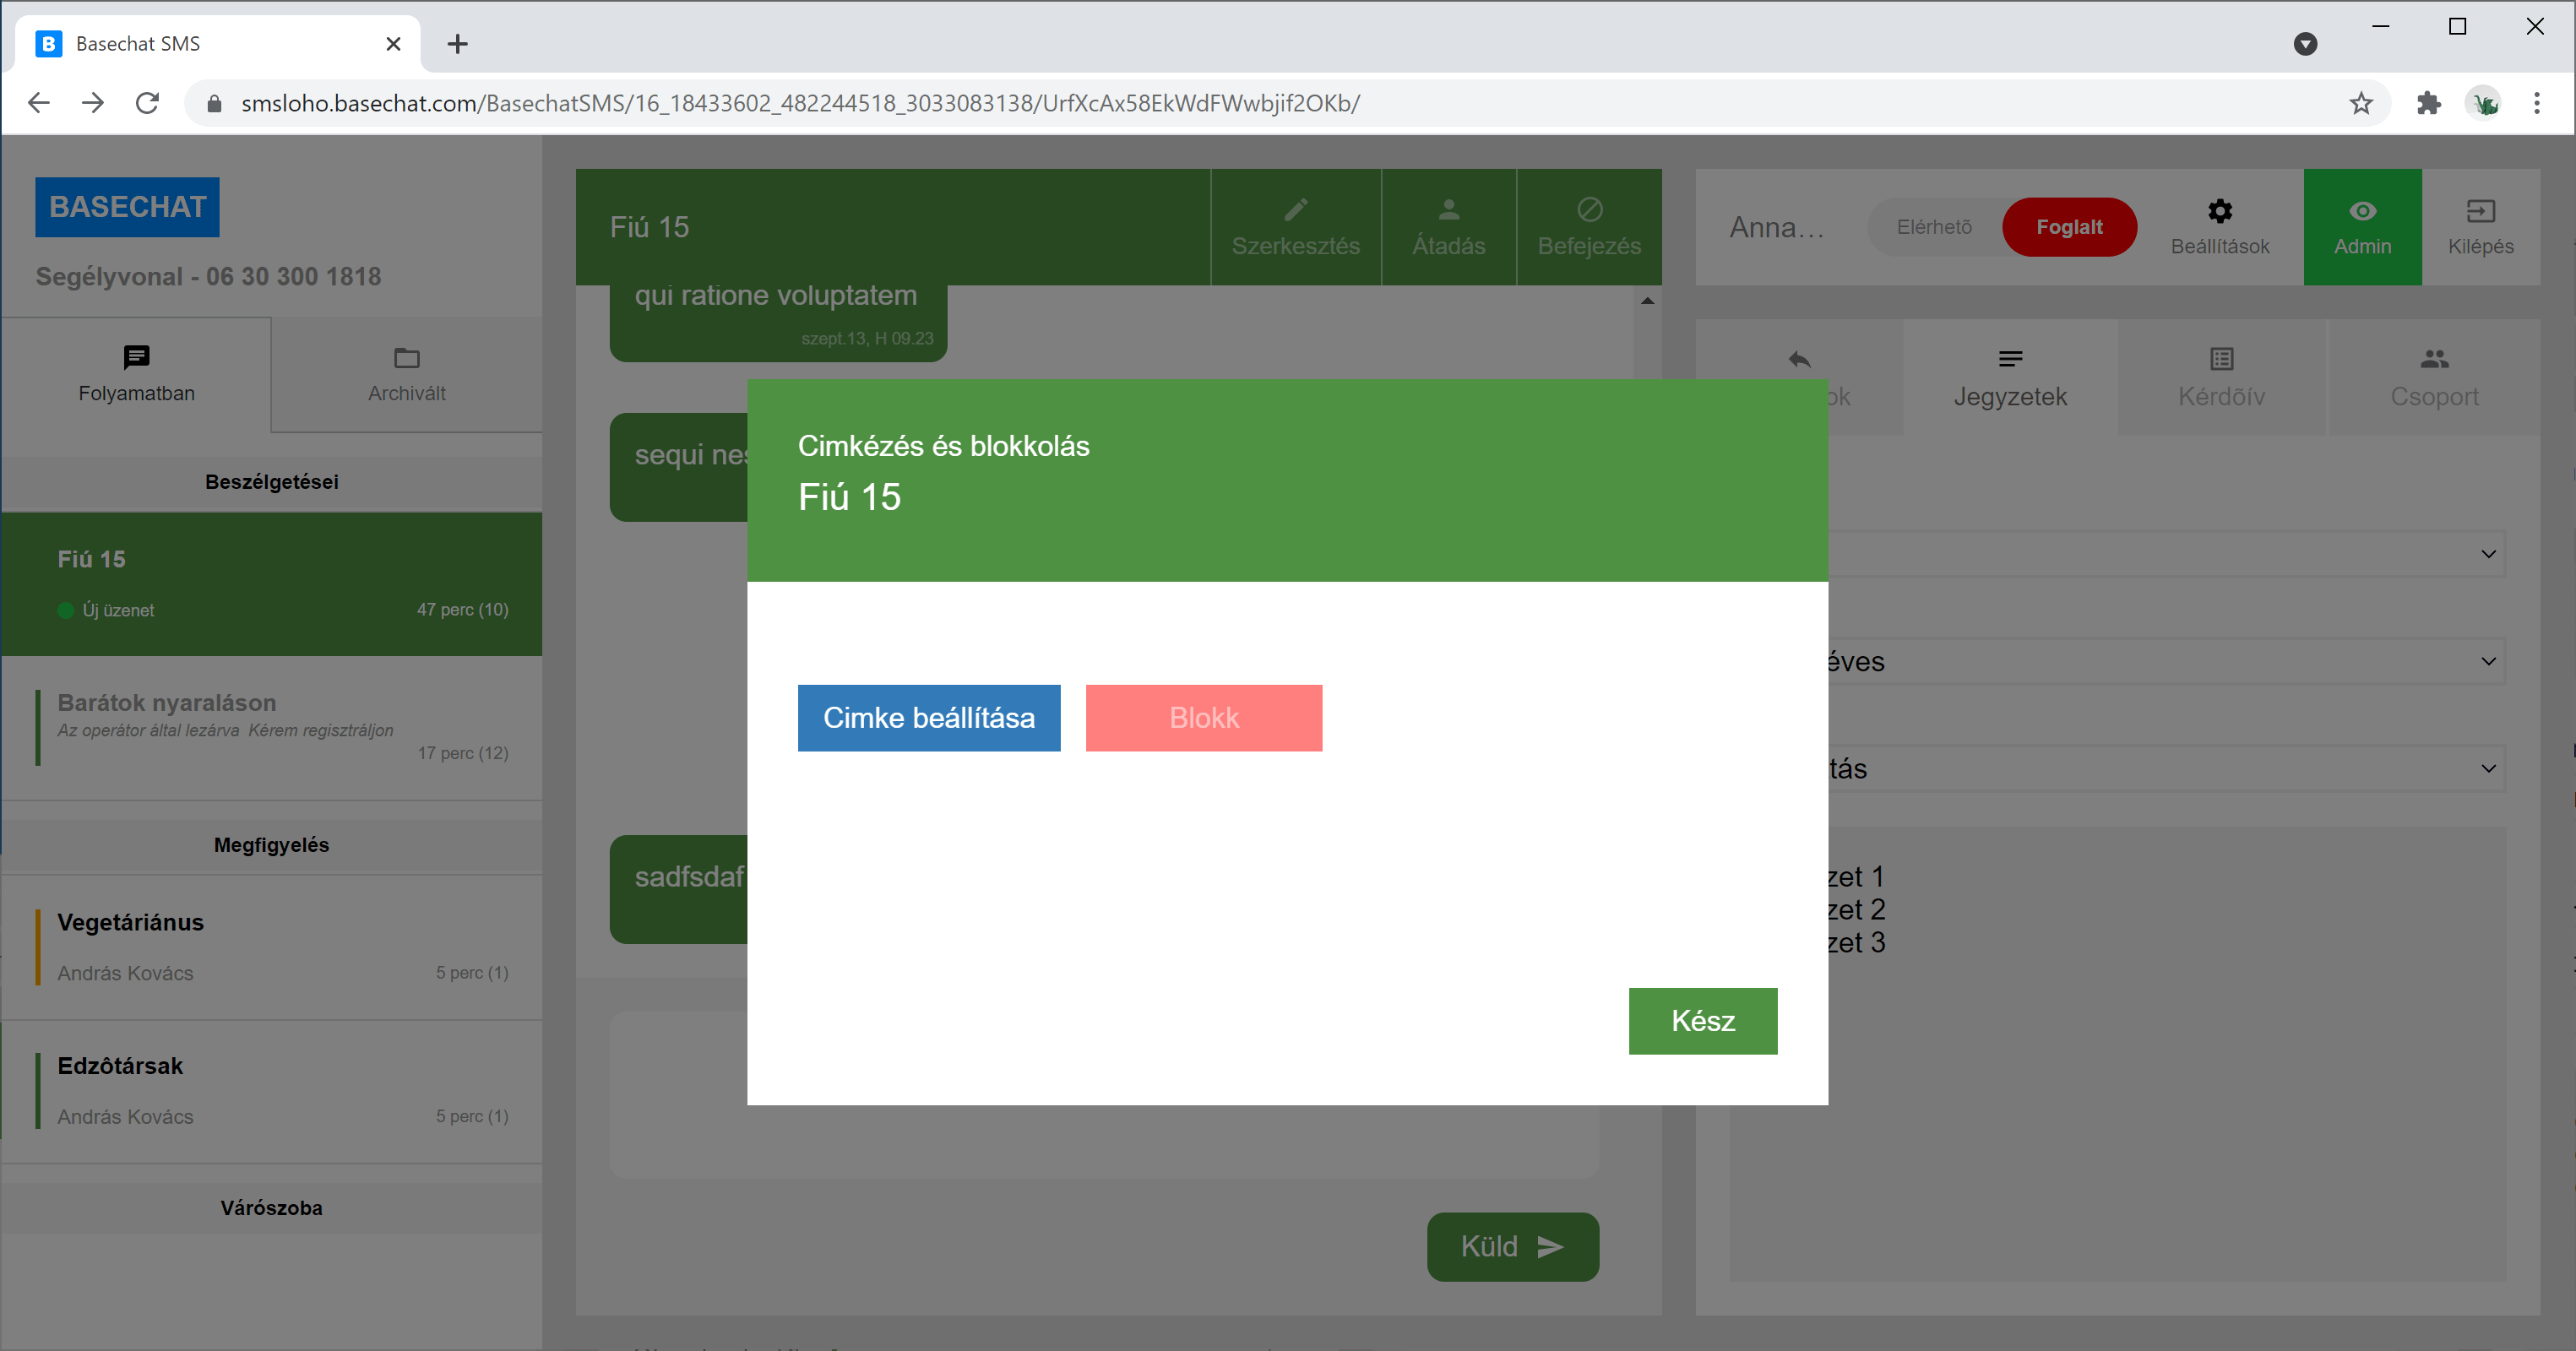Open the Jegyzetek tab

pos(2010,378)
